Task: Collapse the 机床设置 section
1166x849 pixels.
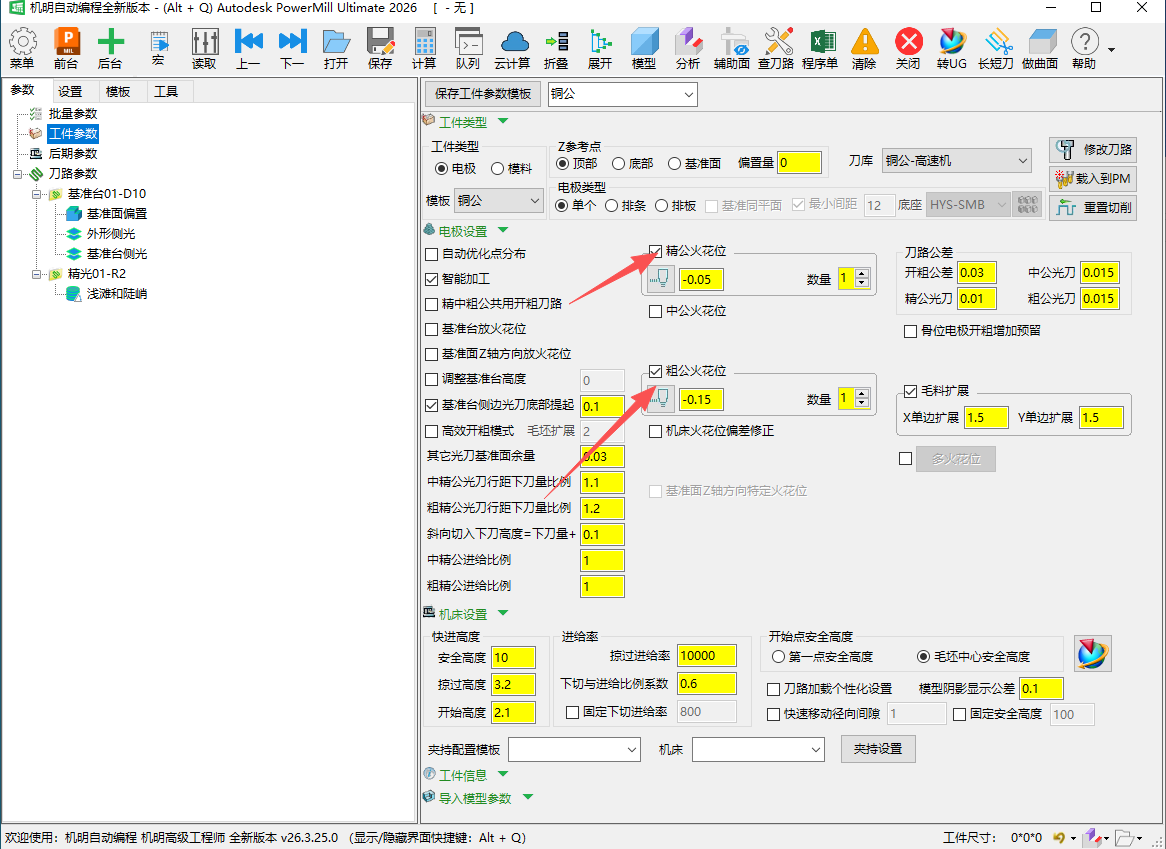Action: point(503,613)
